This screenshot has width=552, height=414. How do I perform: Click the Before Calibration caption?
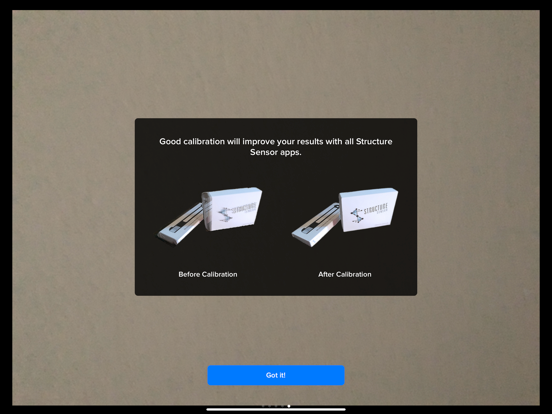point(208,274)
